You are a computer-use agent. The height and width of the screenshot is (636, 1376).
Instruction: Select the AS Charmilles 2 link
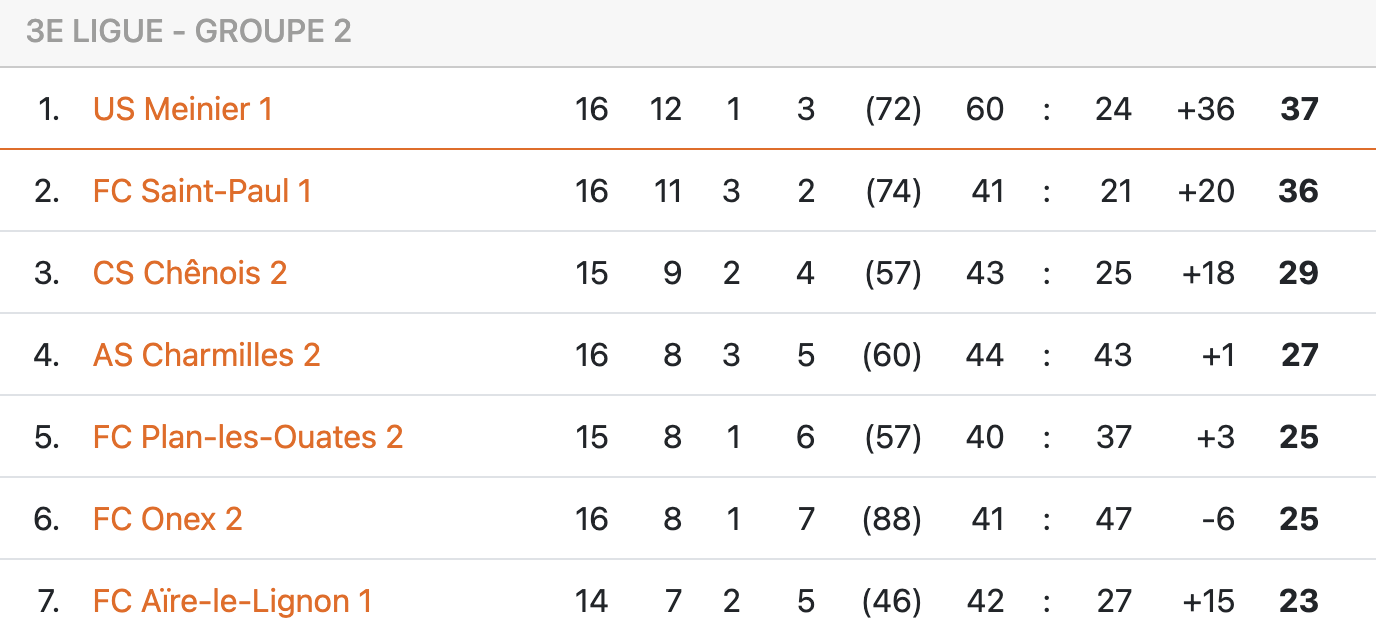click(x=206, y=355)
